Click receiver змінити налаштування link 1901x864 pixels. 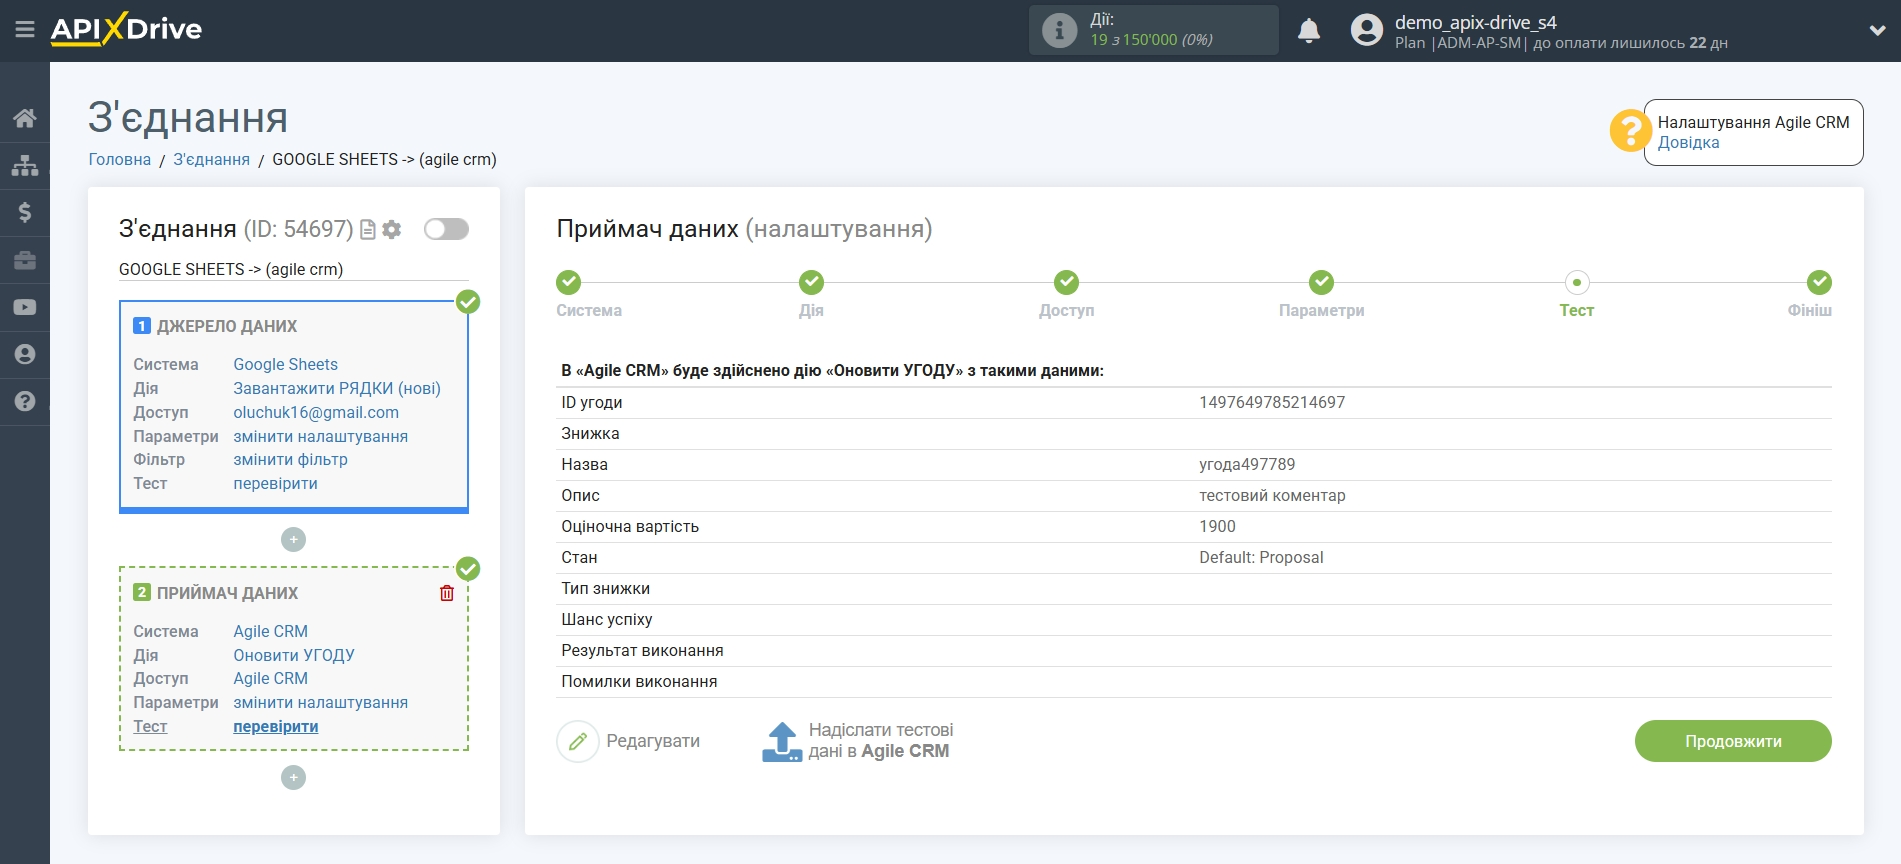[x=320, y=702]
